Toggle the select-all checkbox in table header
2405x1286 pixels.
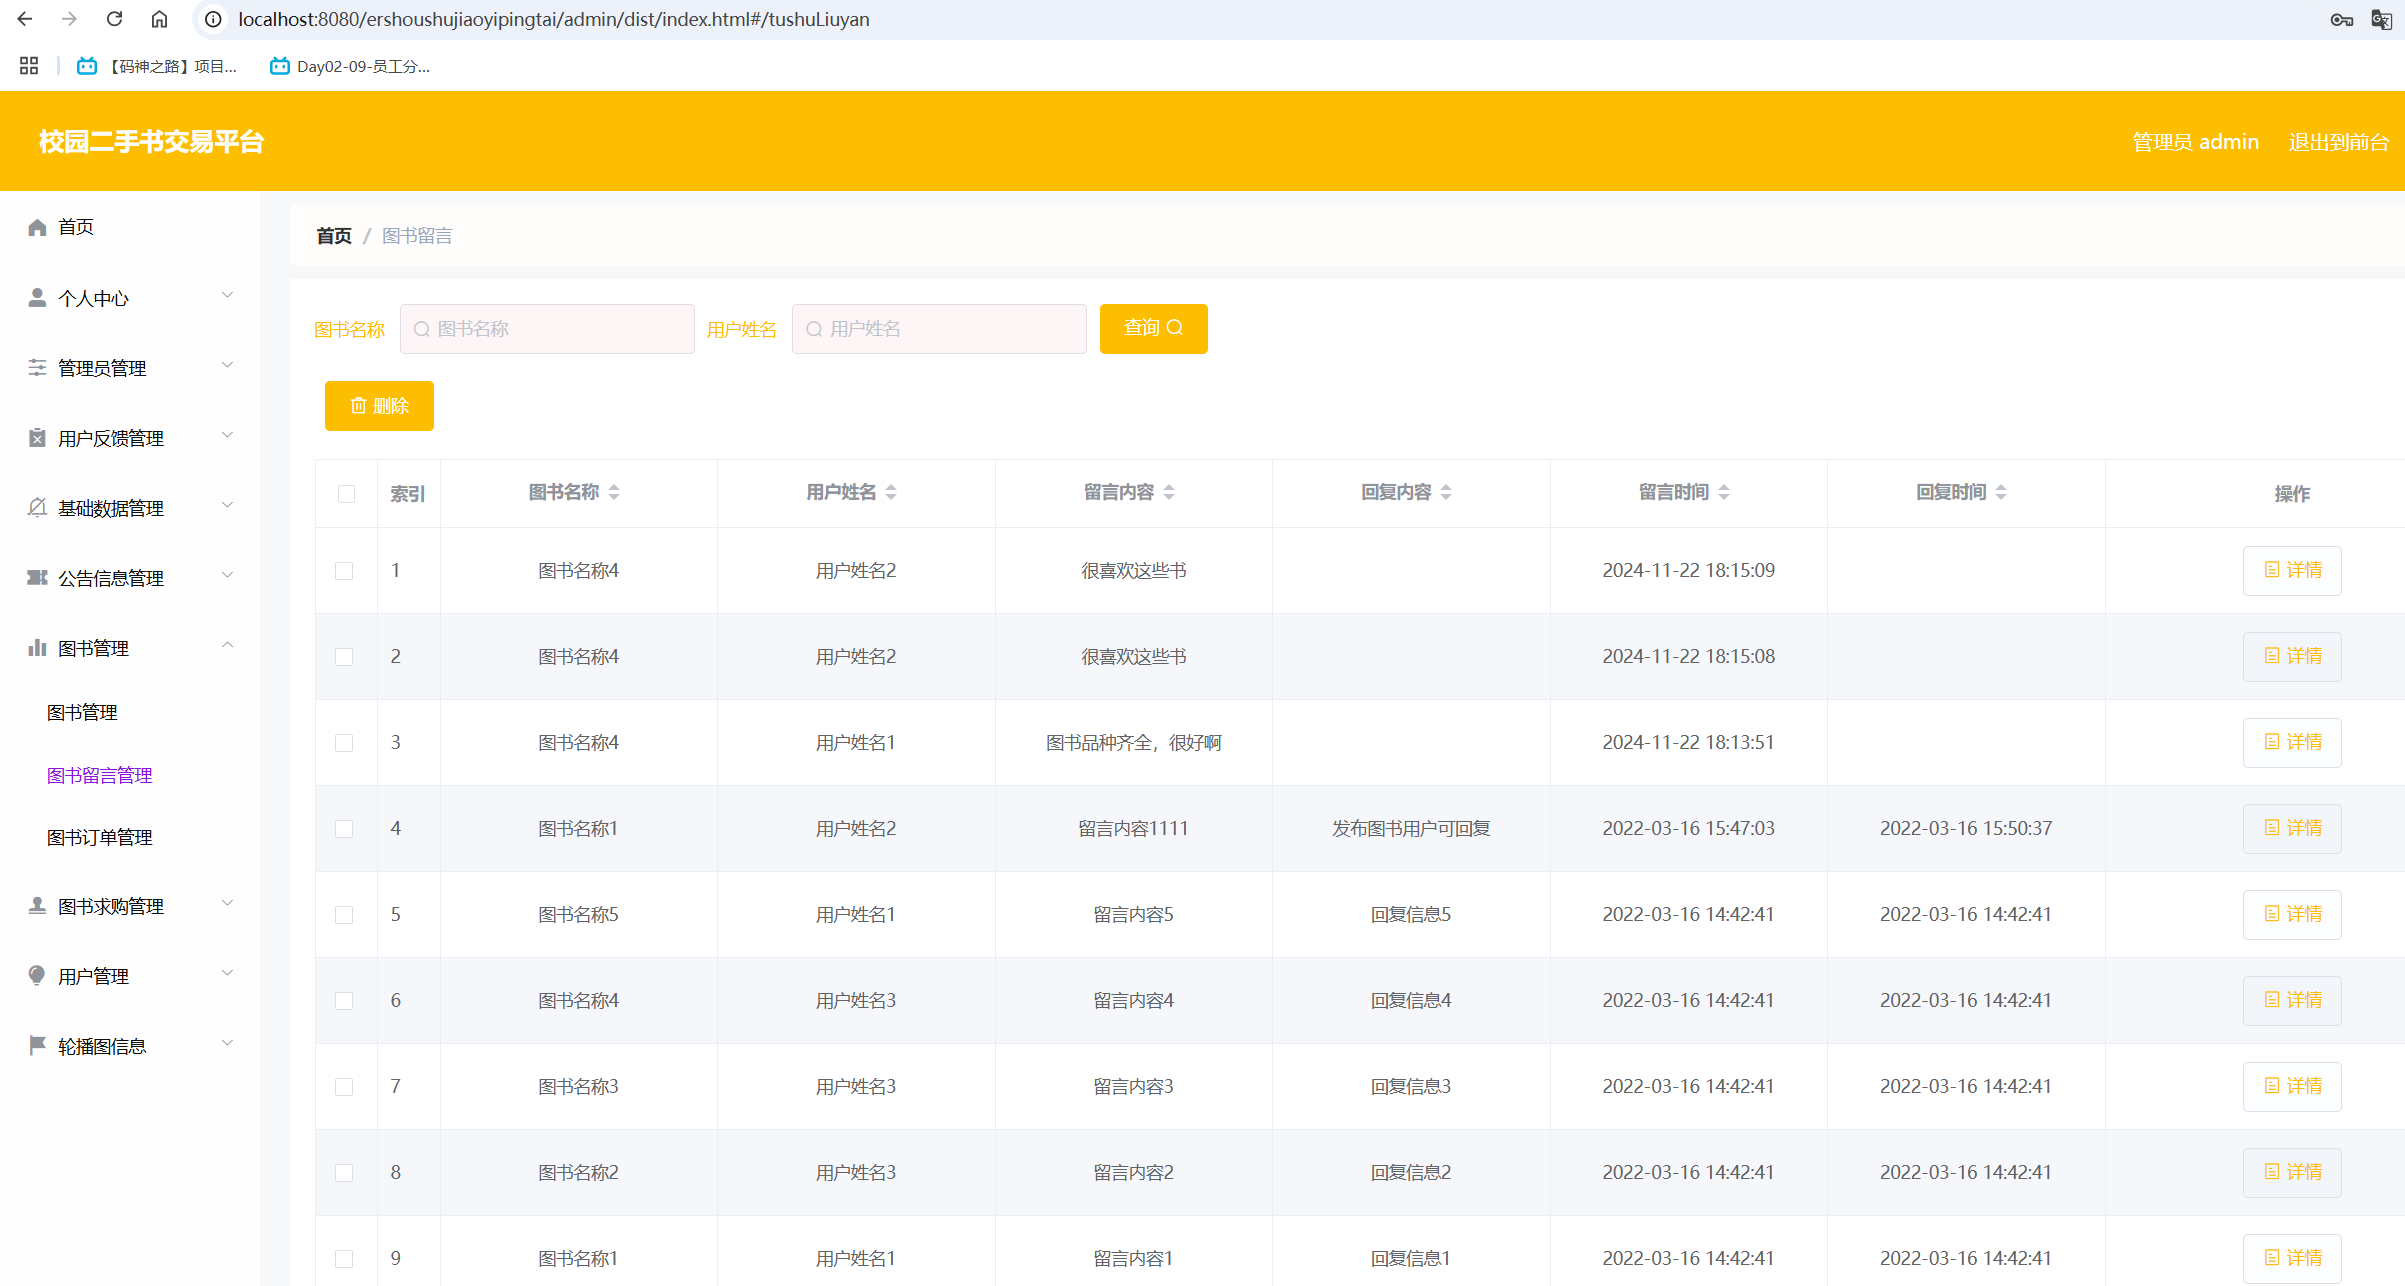[346, 494]
